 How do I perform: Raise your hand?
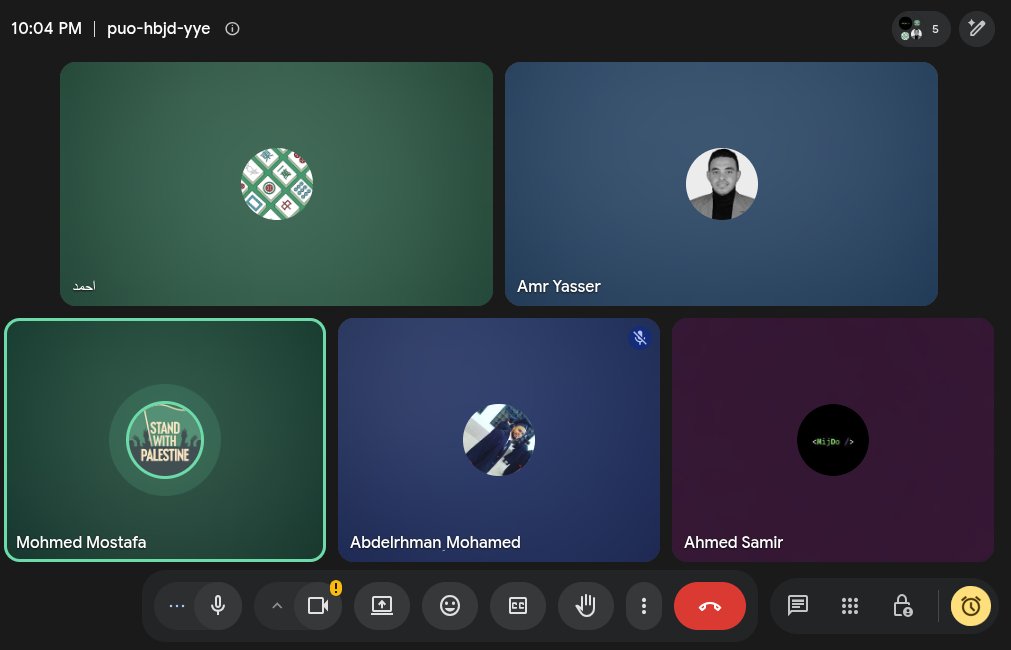[585, 606]
